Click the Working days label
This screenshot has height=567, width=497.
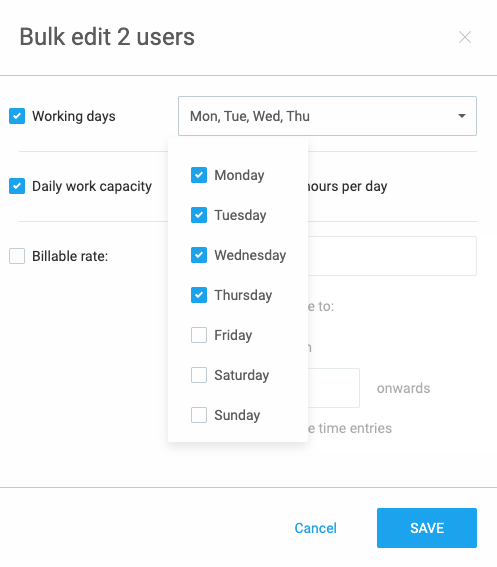point(74,116)
